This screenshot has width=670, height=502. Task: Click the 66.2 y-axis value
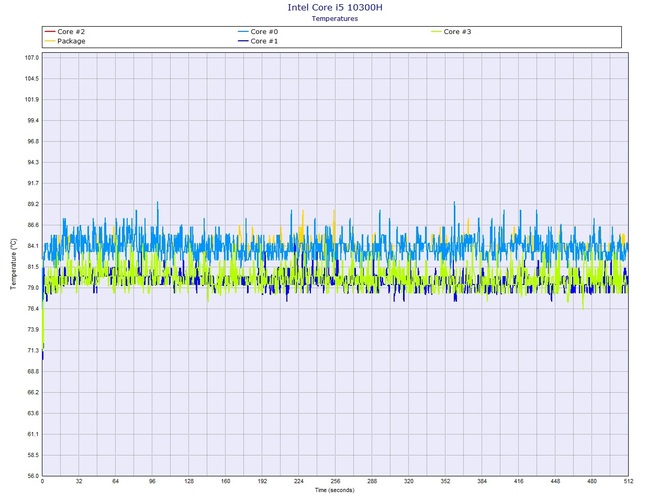33,392
